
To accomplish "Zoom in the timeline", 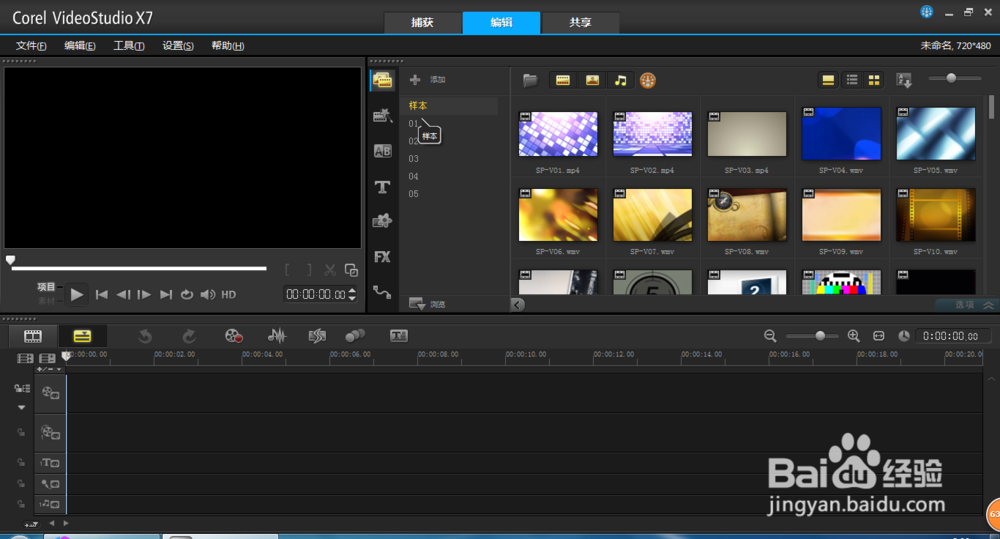I will 853,336.
